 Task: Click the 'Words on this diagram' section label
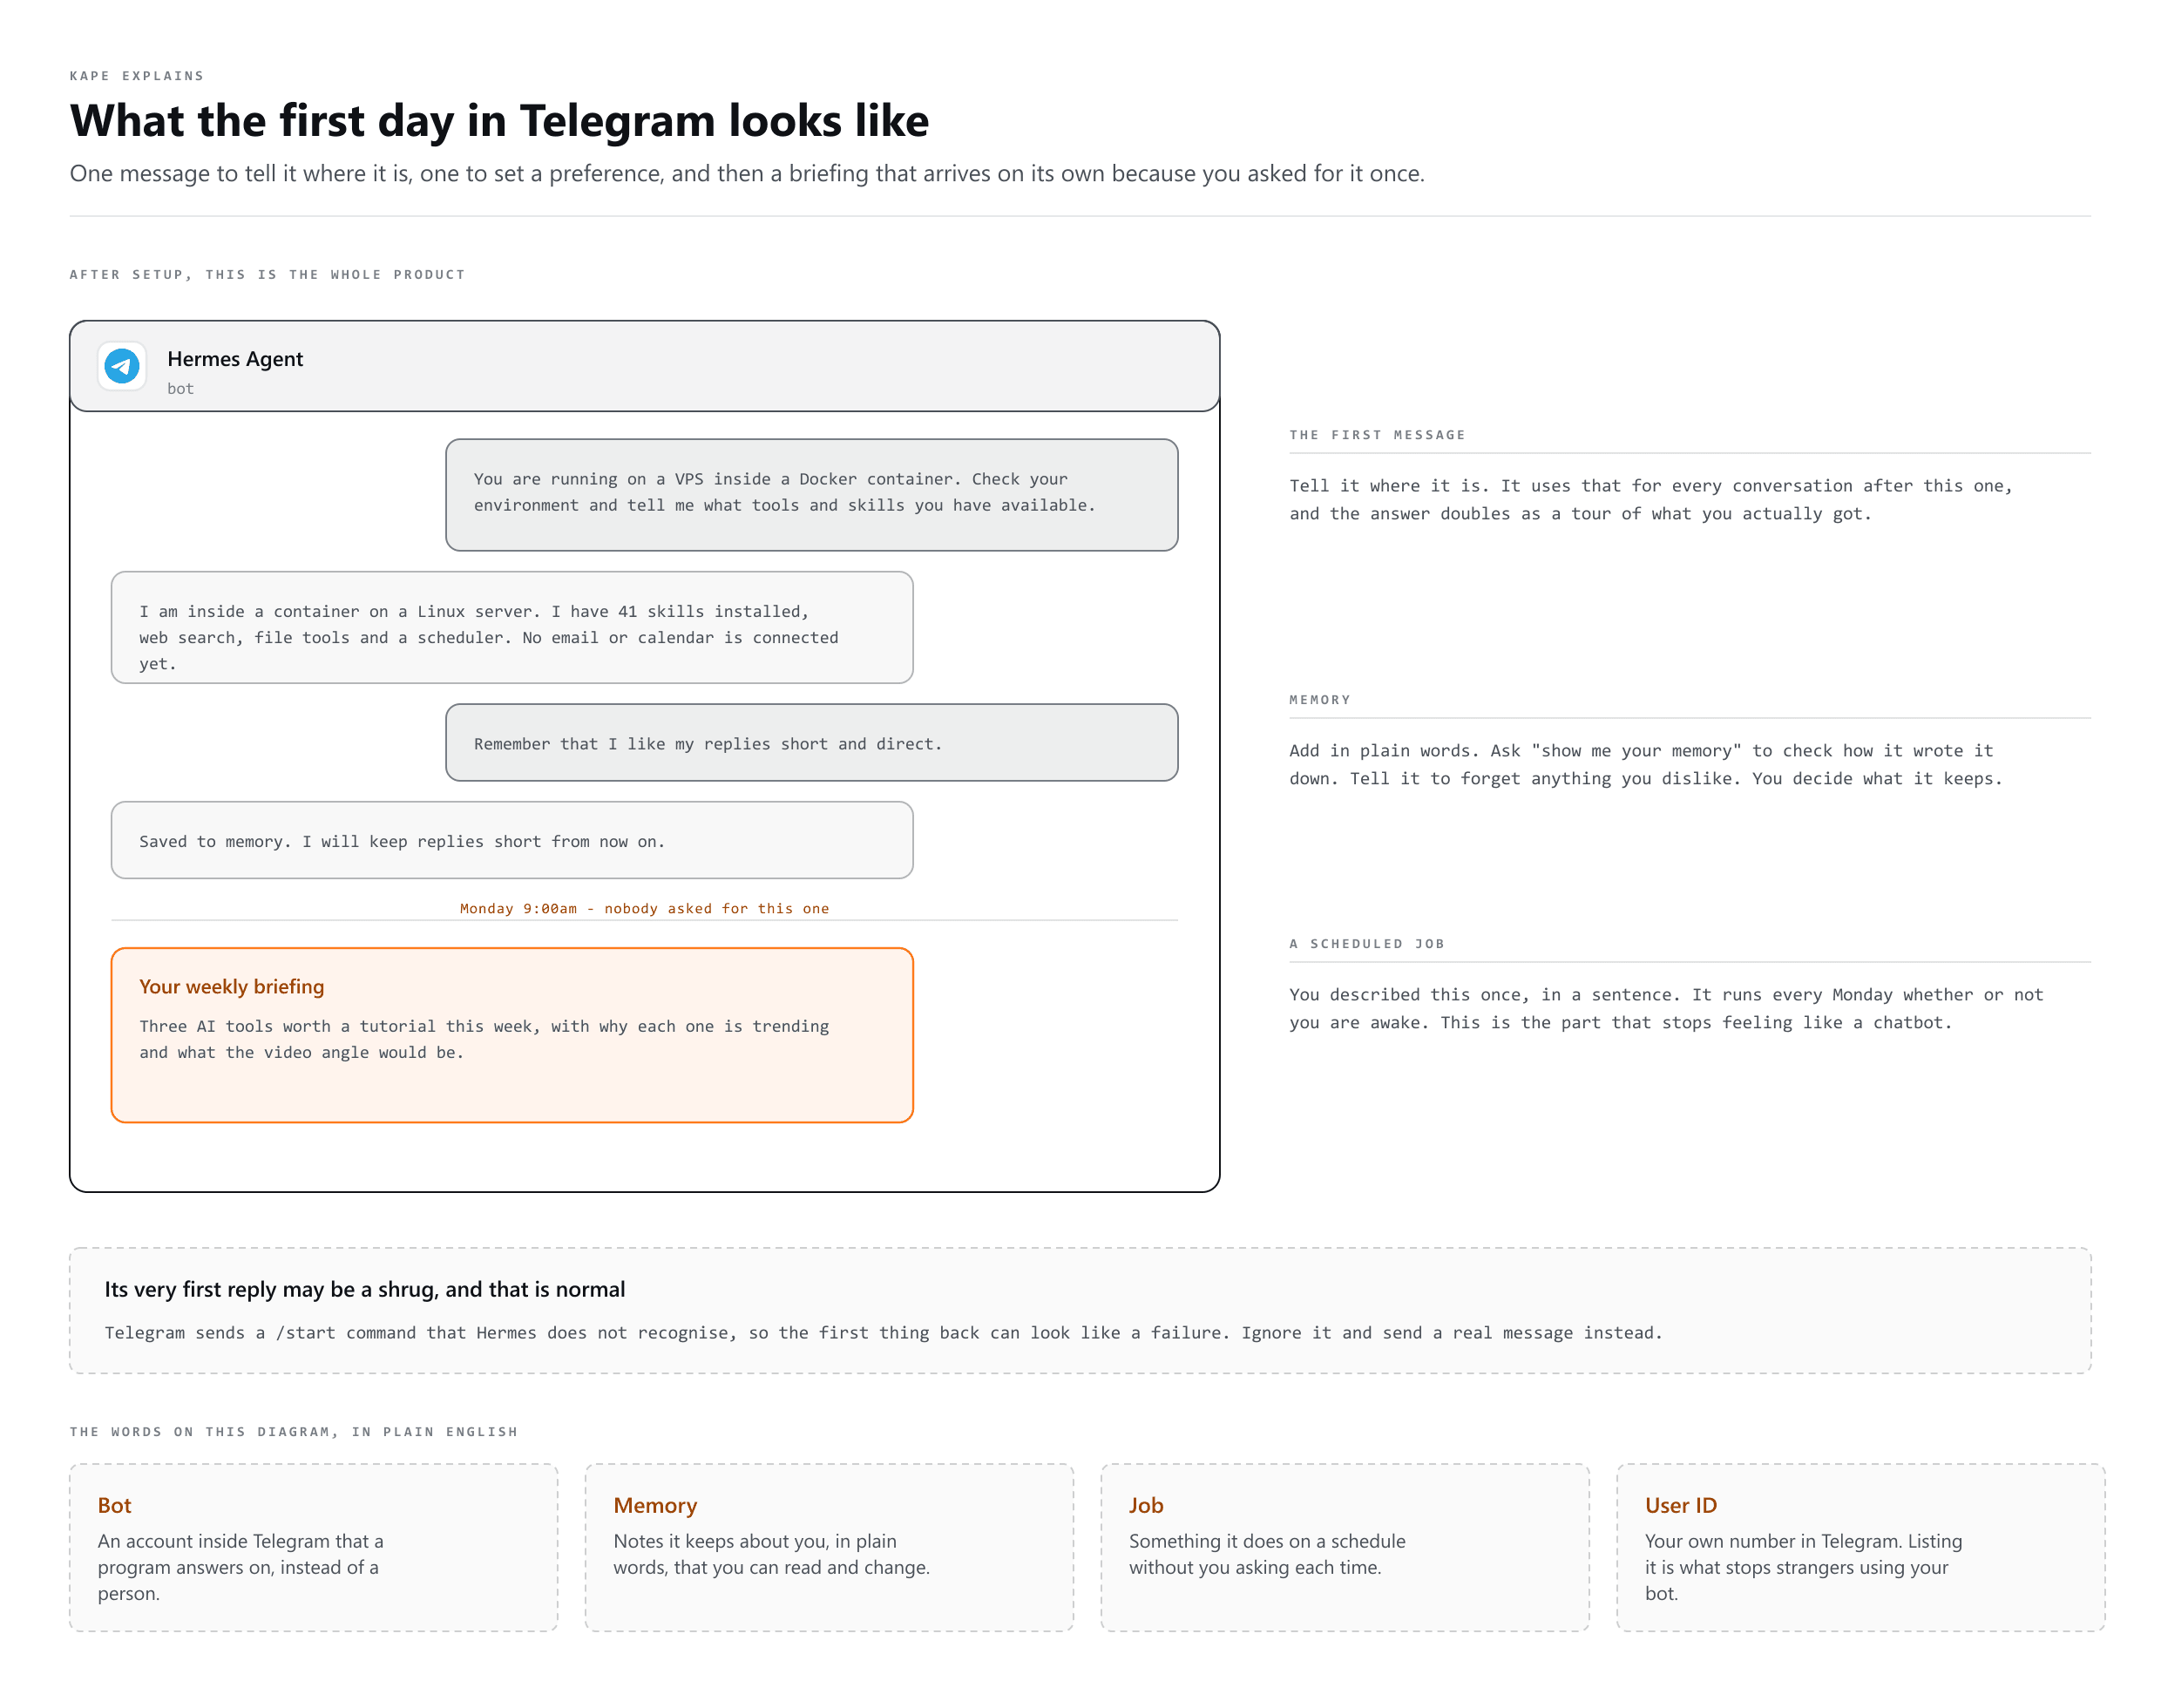click(294, 1432)
